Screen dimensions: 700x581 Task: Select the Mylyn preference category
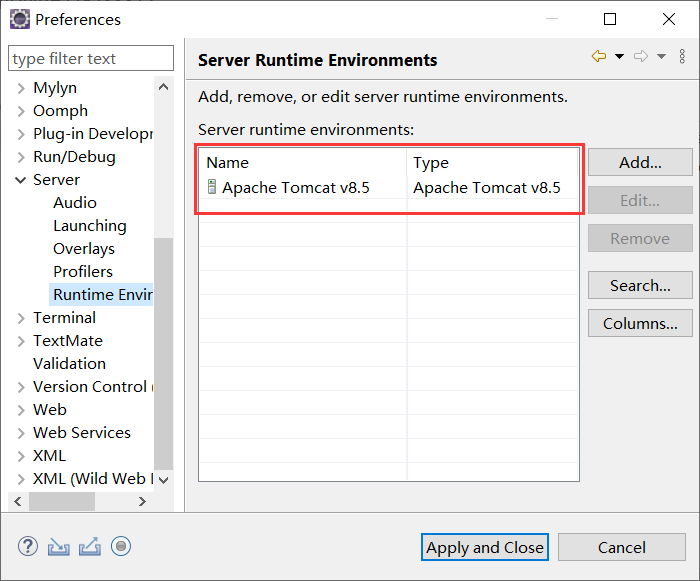[x=55, y=88]
